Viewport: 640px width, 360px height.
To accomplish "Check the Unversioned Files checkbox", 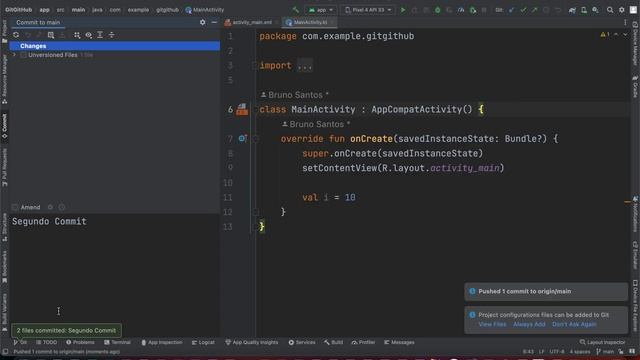I will [23, 55].
